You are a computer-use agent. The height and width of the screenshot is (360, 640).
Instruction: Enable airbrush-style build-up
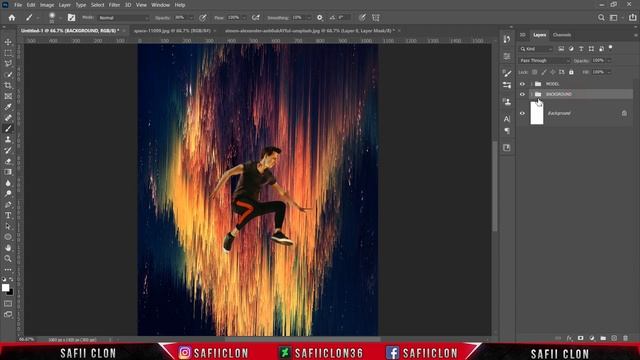pyautogui.click(x=256, y=18)
